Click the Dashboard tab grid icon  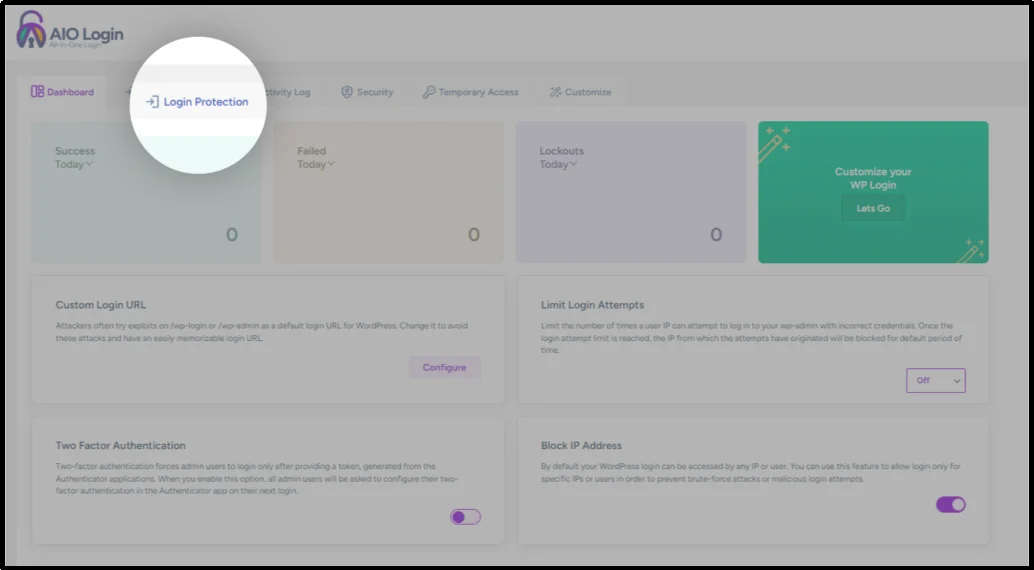(x=38, y=92)
